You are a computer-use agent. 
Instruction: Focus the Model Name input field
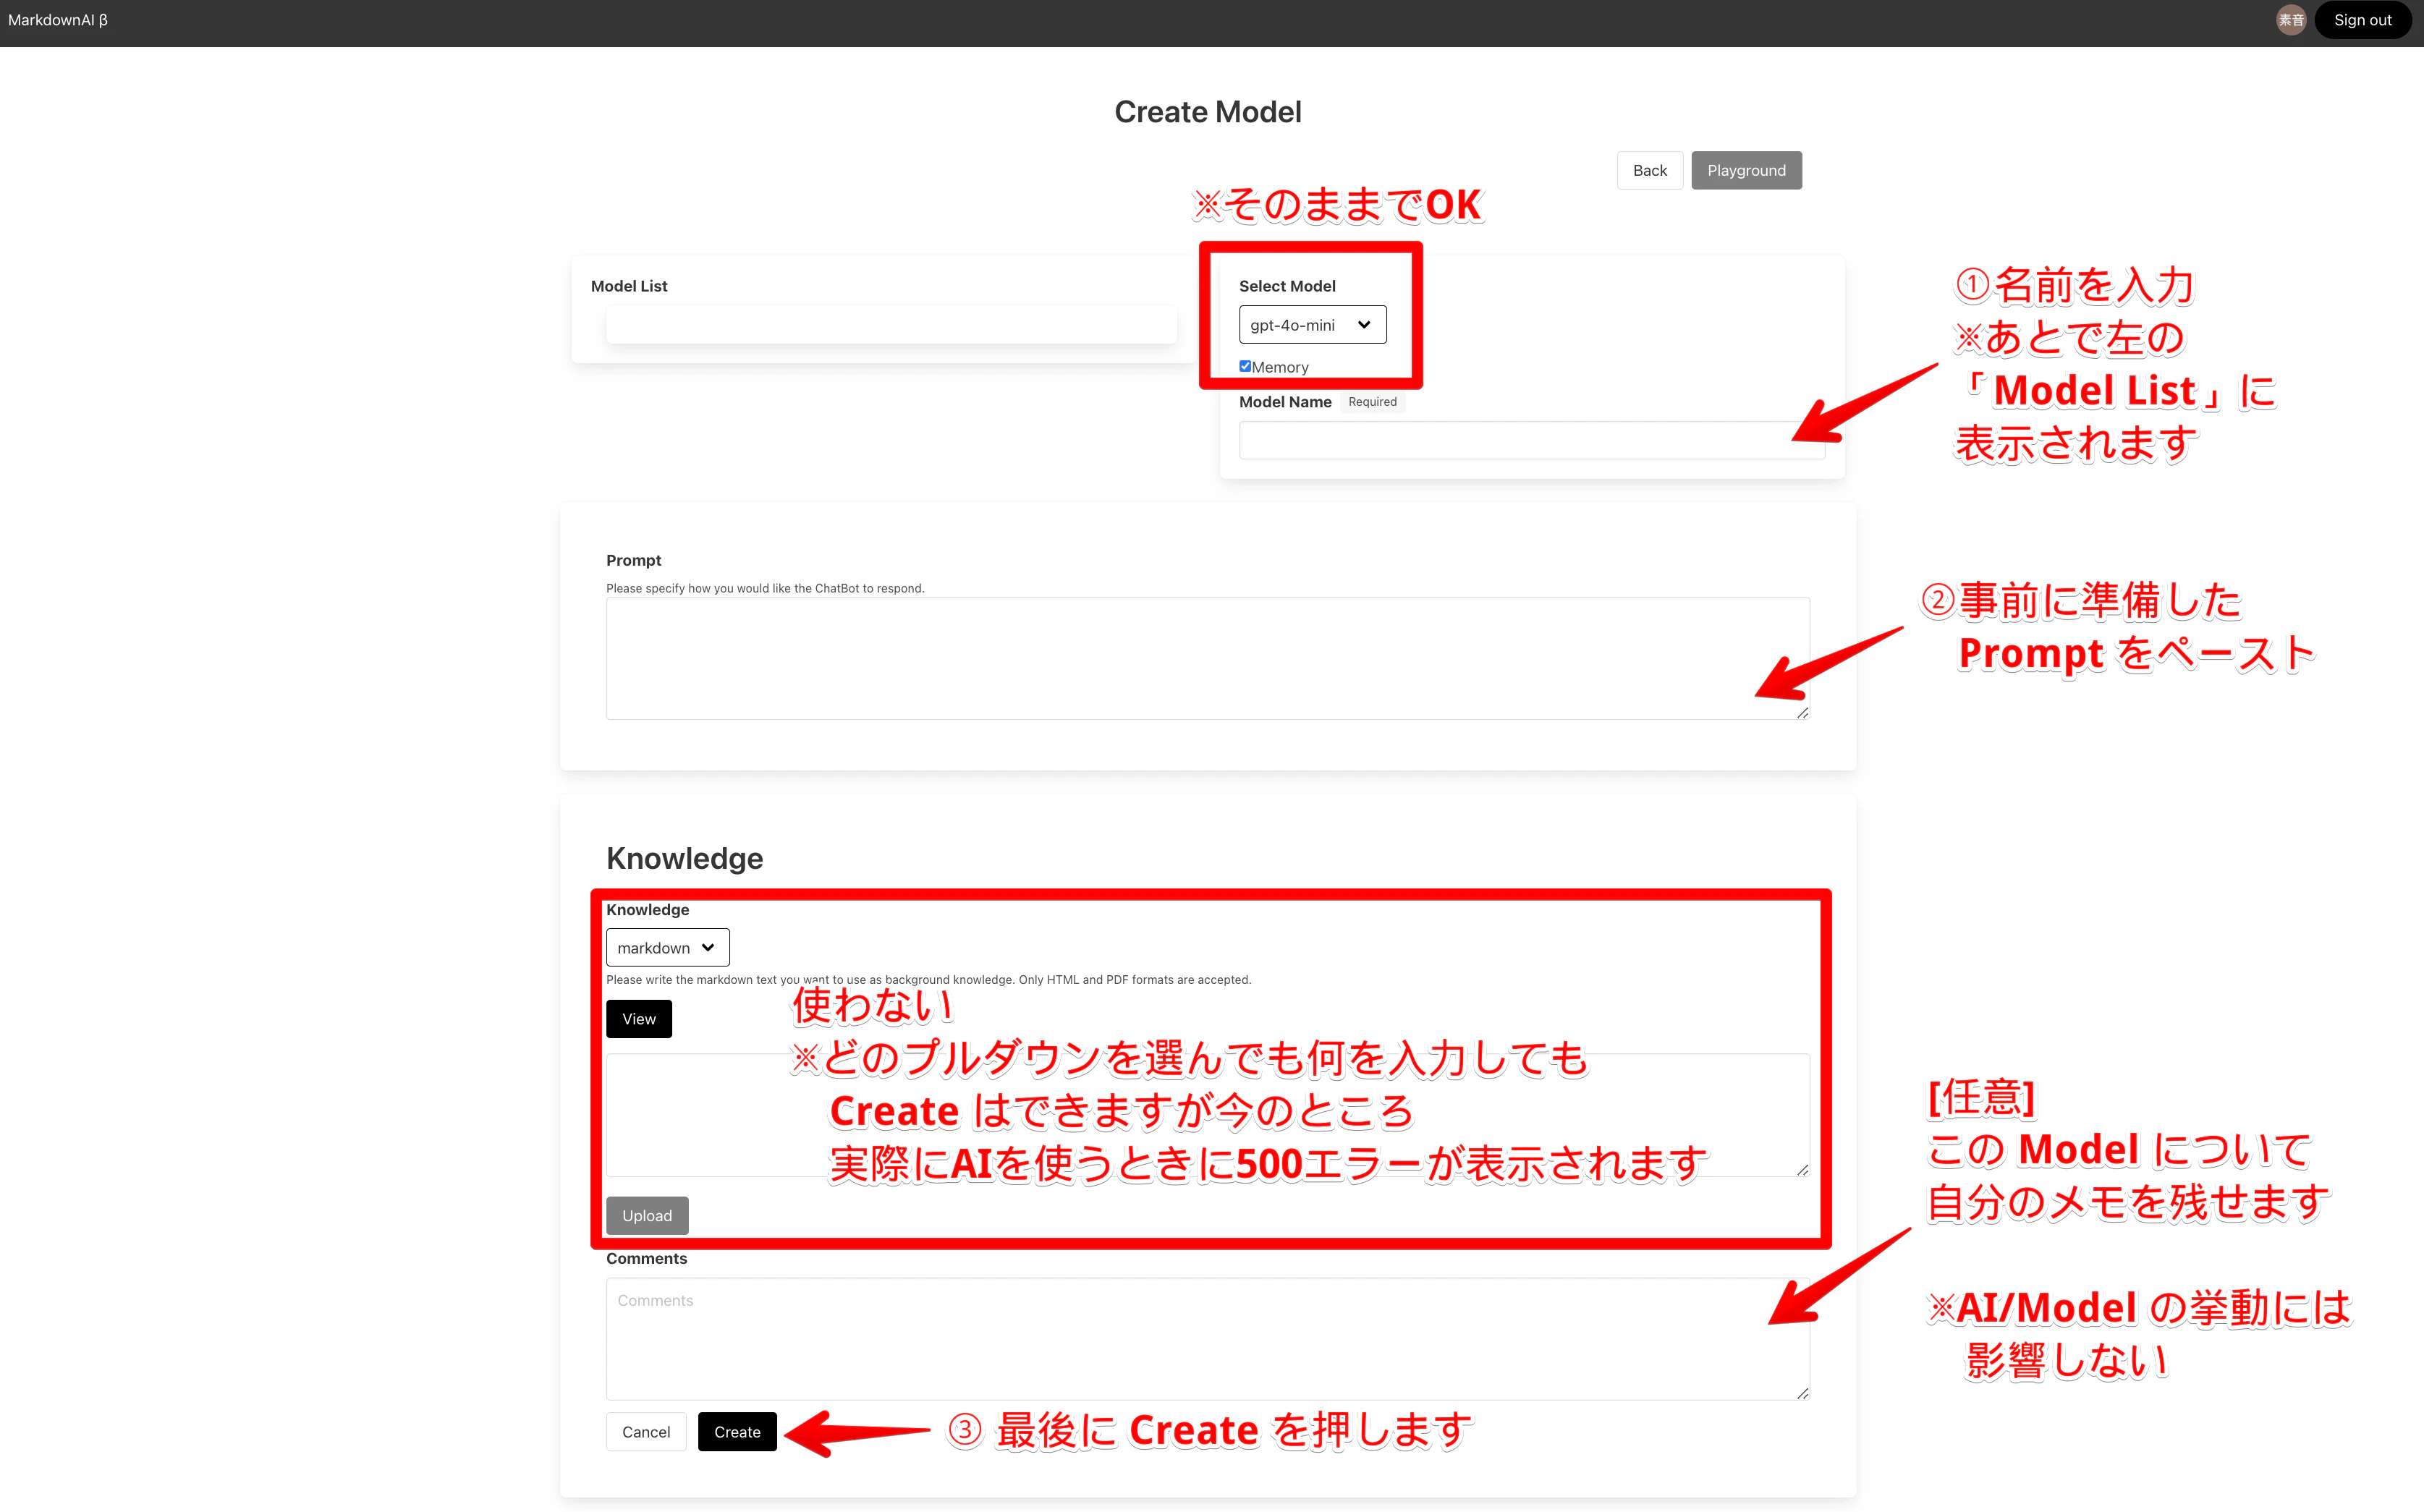pos(1531,440)
